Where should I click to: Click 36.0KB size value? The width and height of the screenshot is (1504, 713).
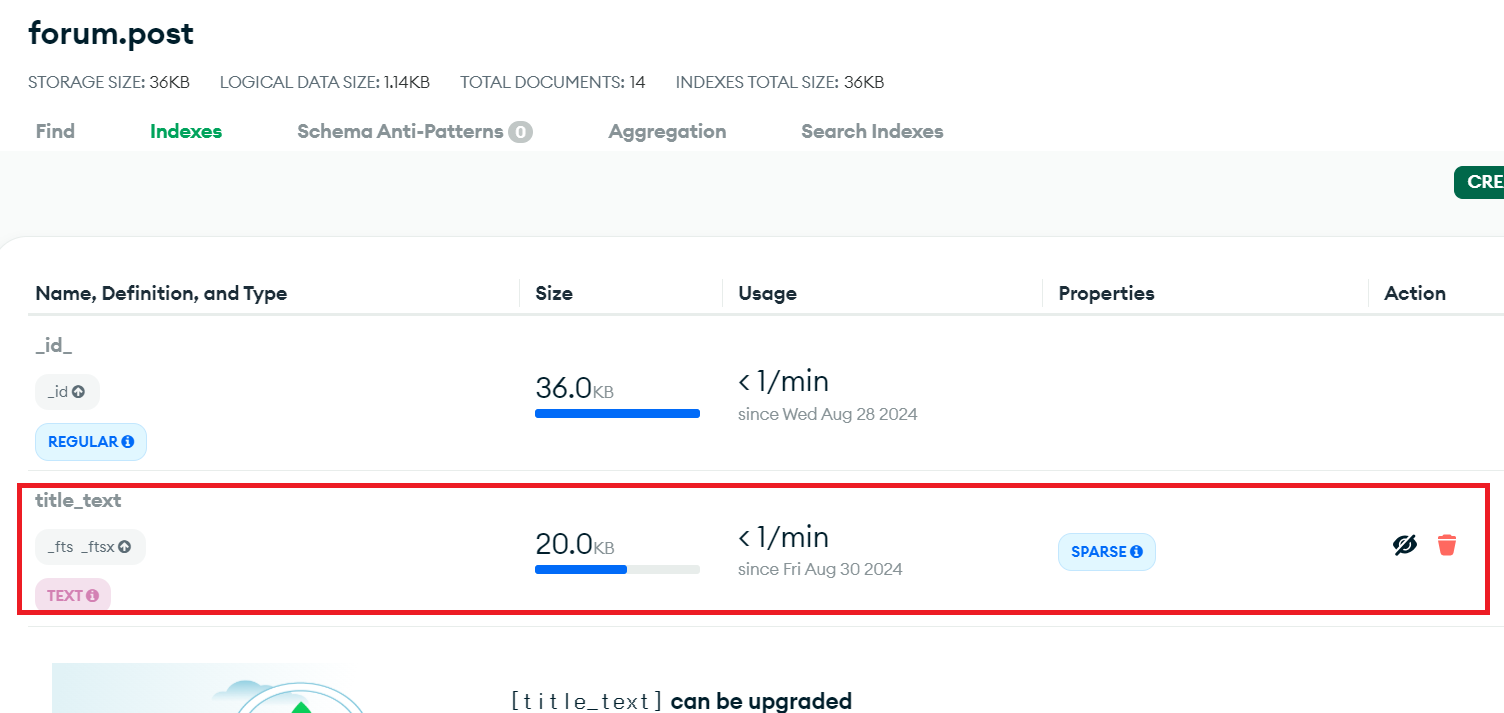(x=574, y=388)
